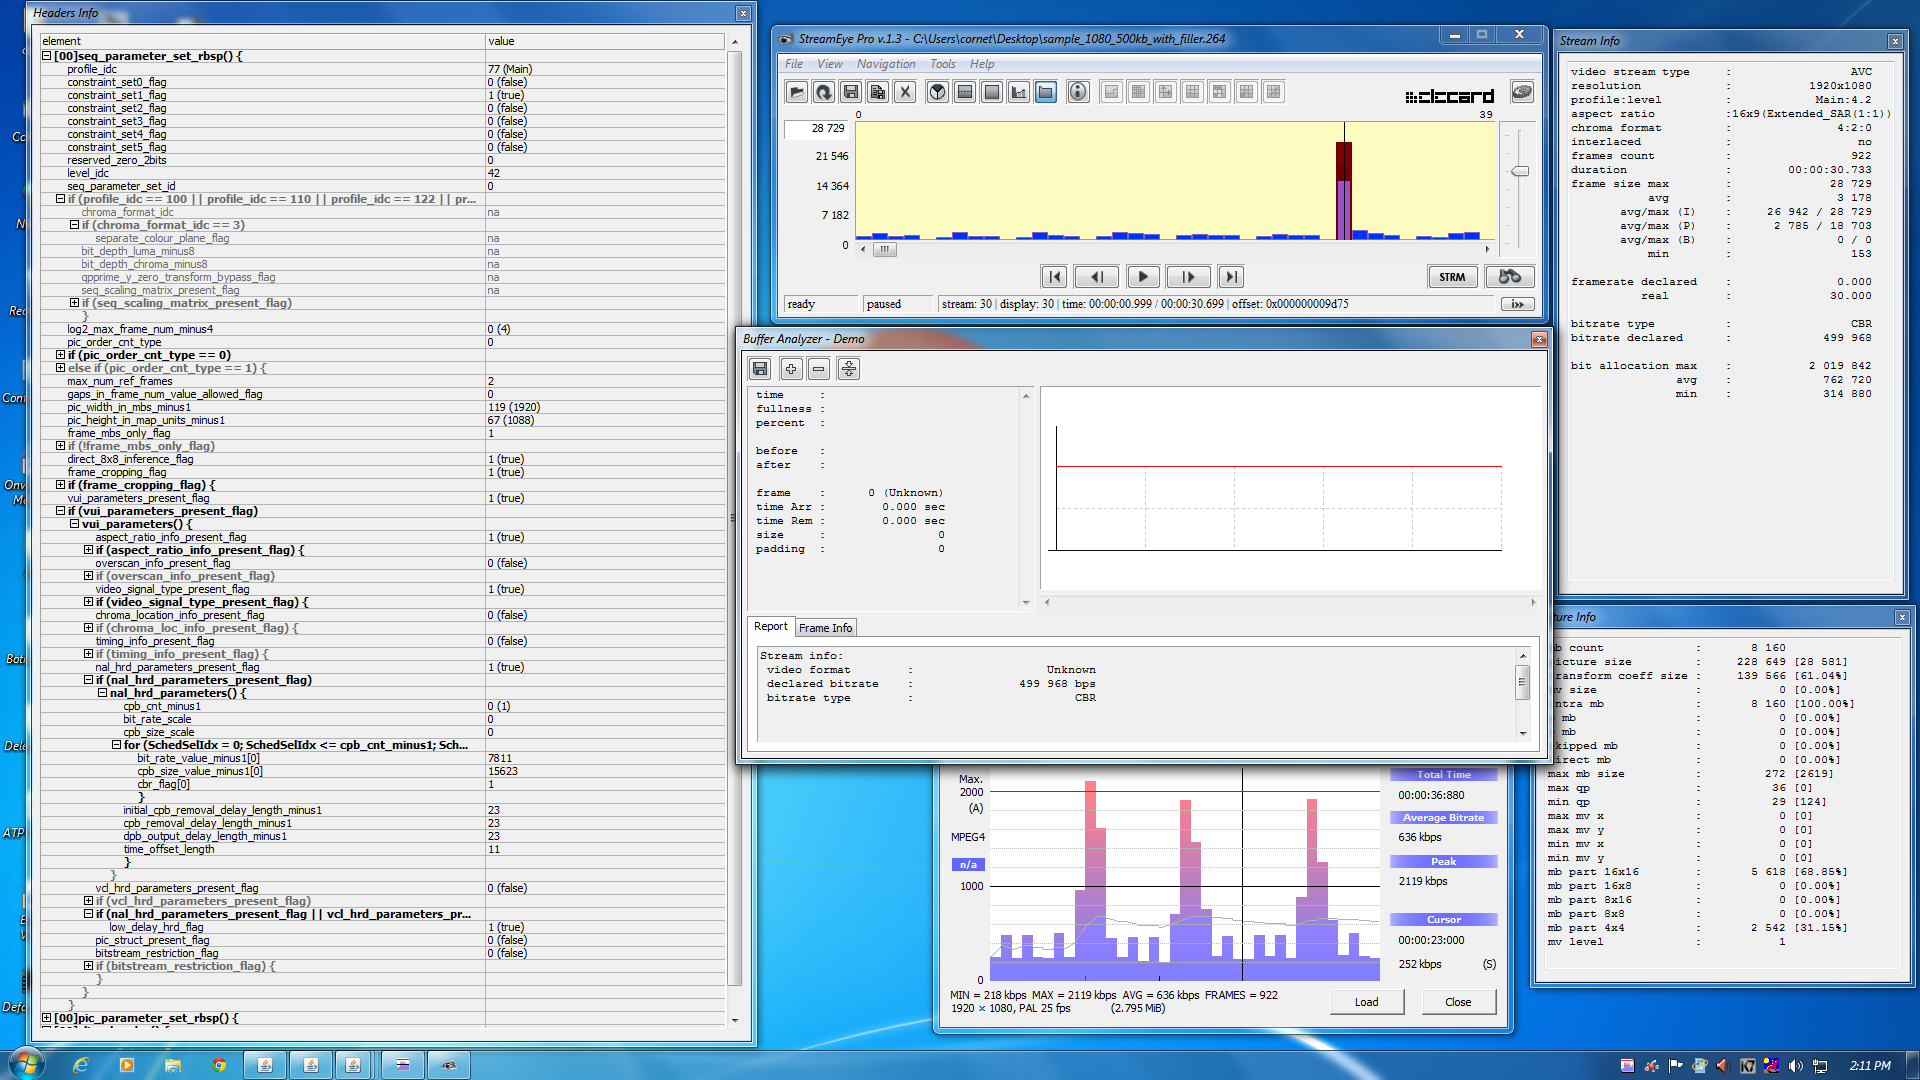Select the max_num_ref_frames row

coord(382,381)
